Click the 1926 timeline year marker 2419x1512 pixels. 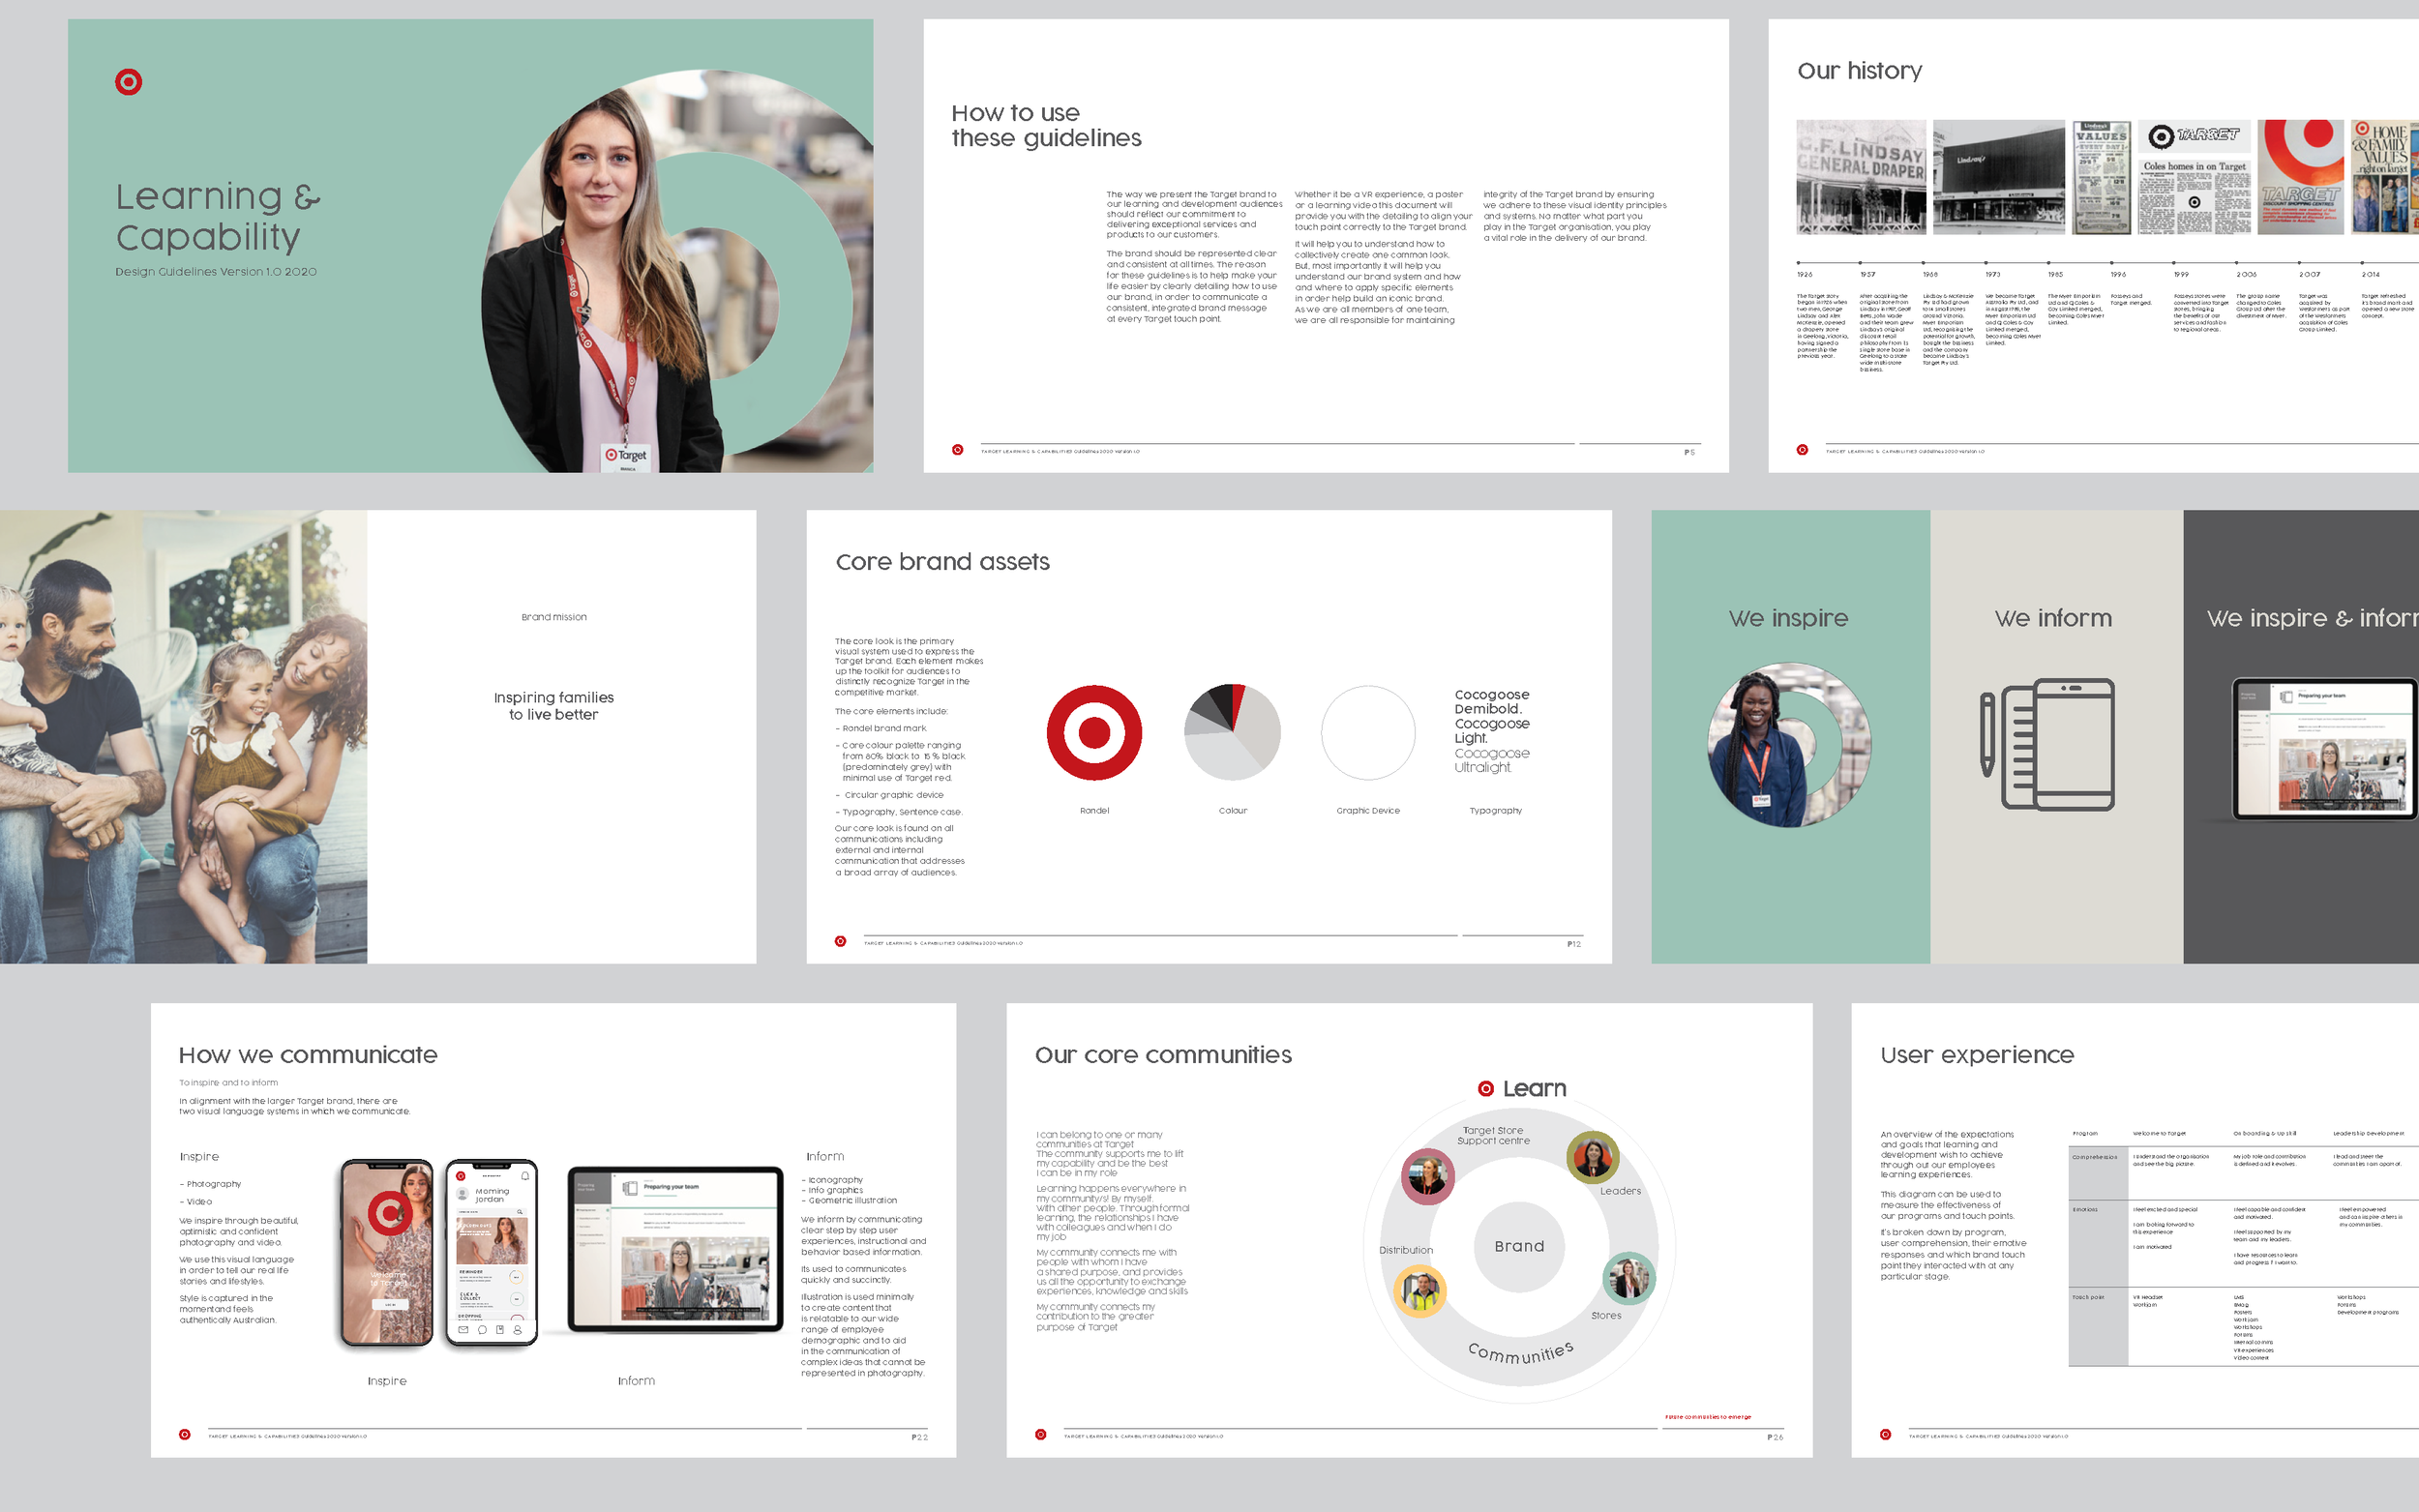tap(1804, 274)
